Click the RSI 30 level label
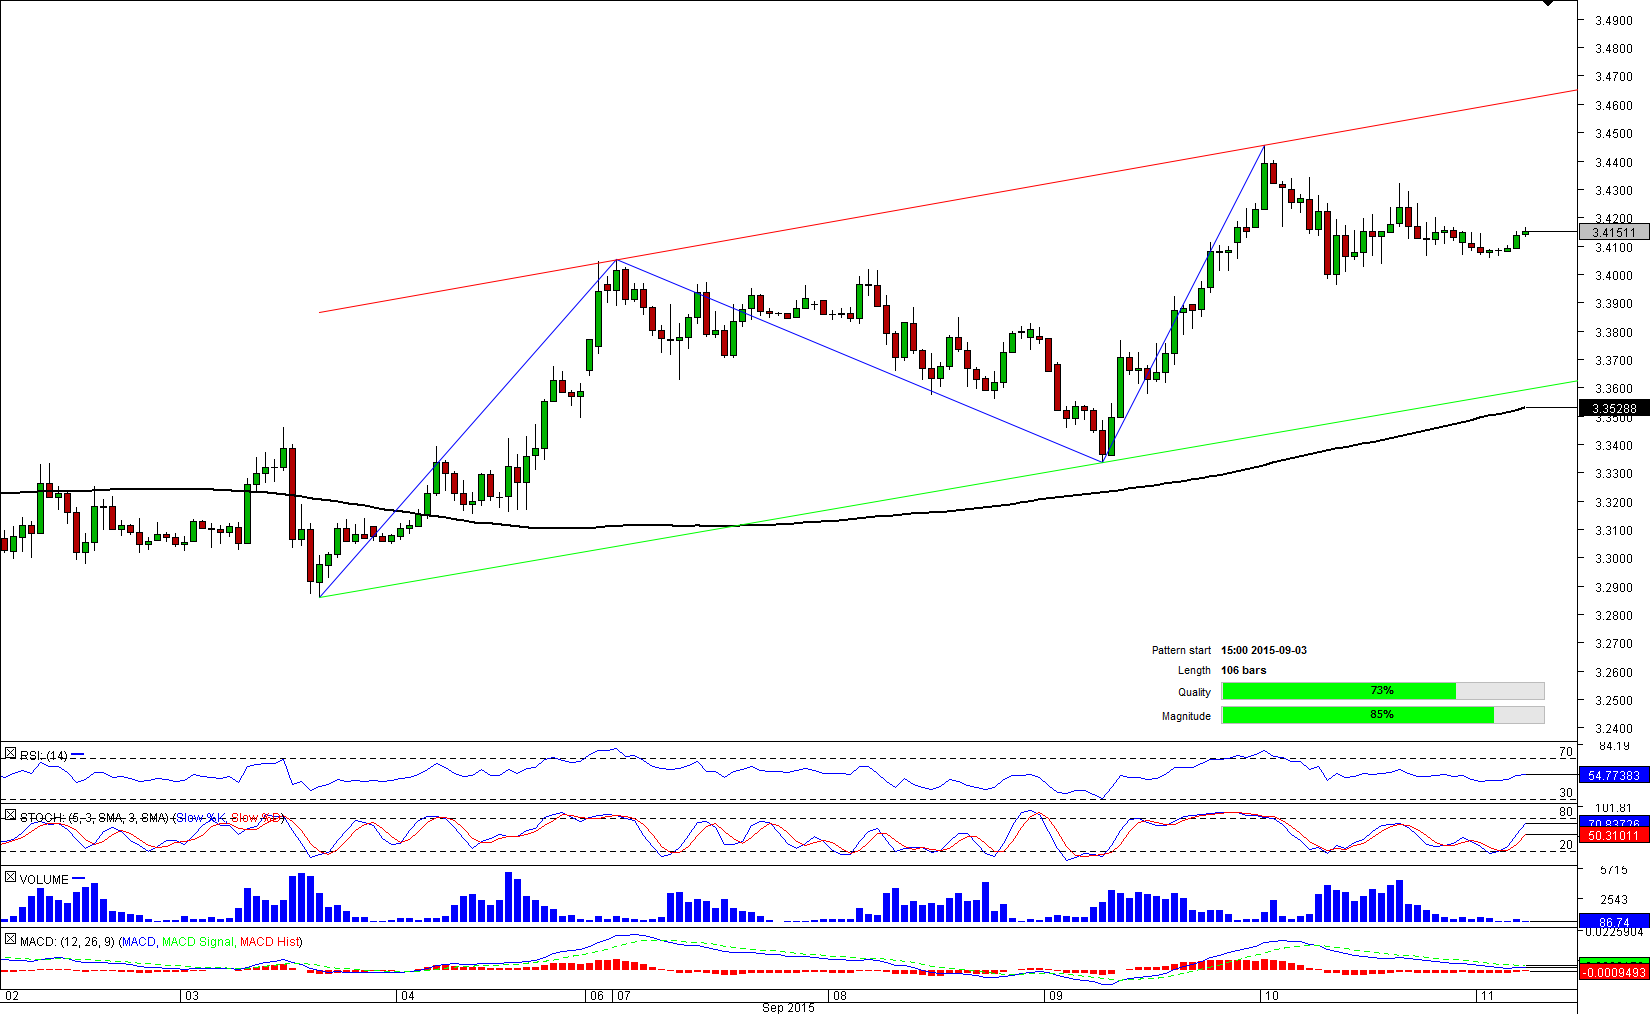Viewport: 1651px width, 1014px height. pos(1566,793)
